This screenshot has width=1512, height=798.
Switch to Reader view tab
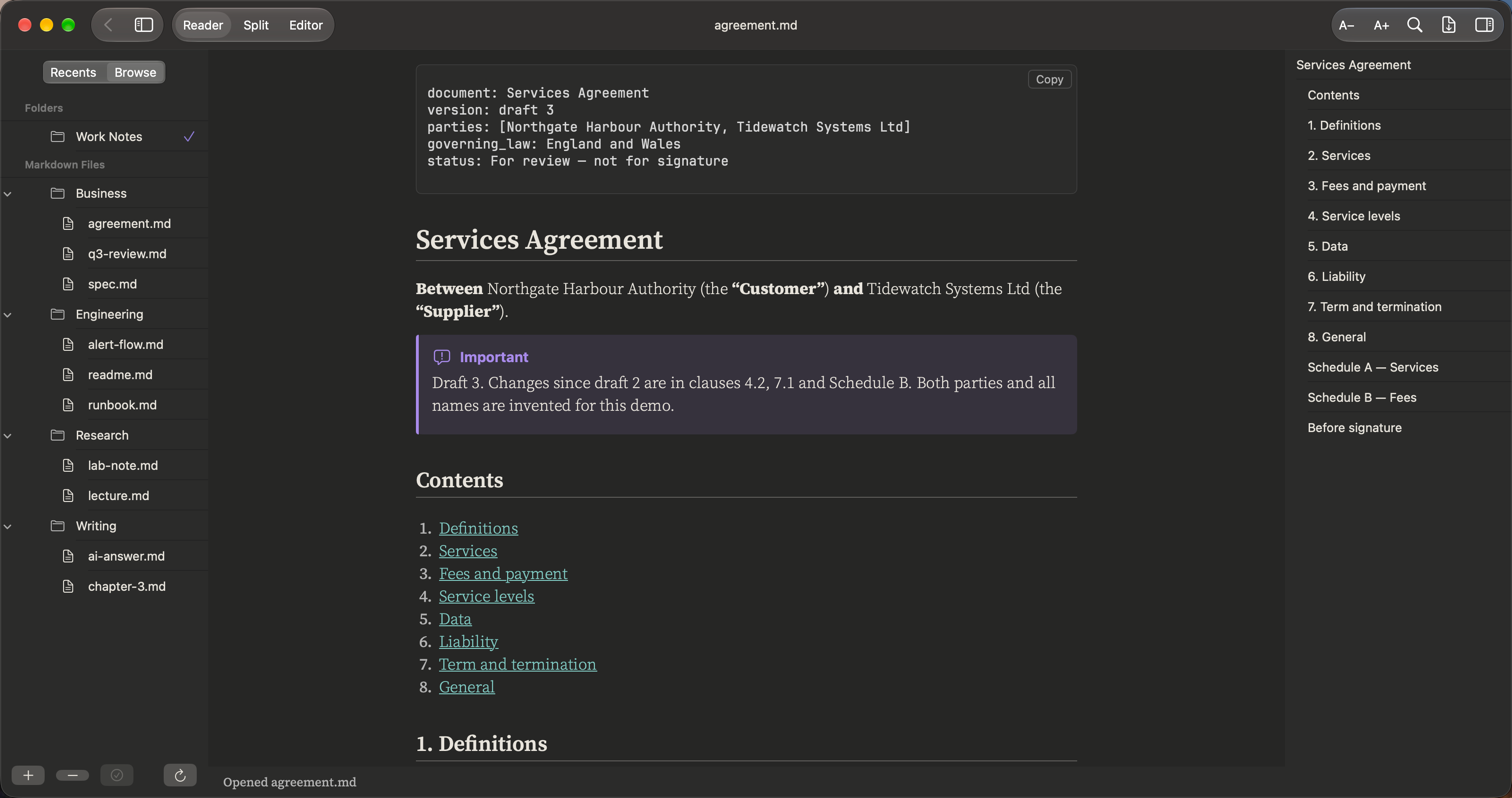tap(203, 25)
